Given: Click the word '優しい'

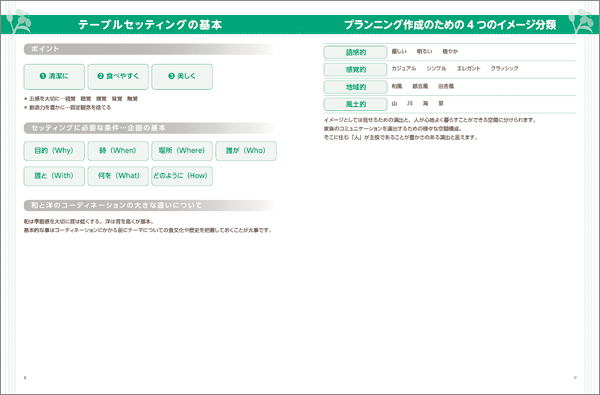Looking at the screenshot, I should click(399, 51).
